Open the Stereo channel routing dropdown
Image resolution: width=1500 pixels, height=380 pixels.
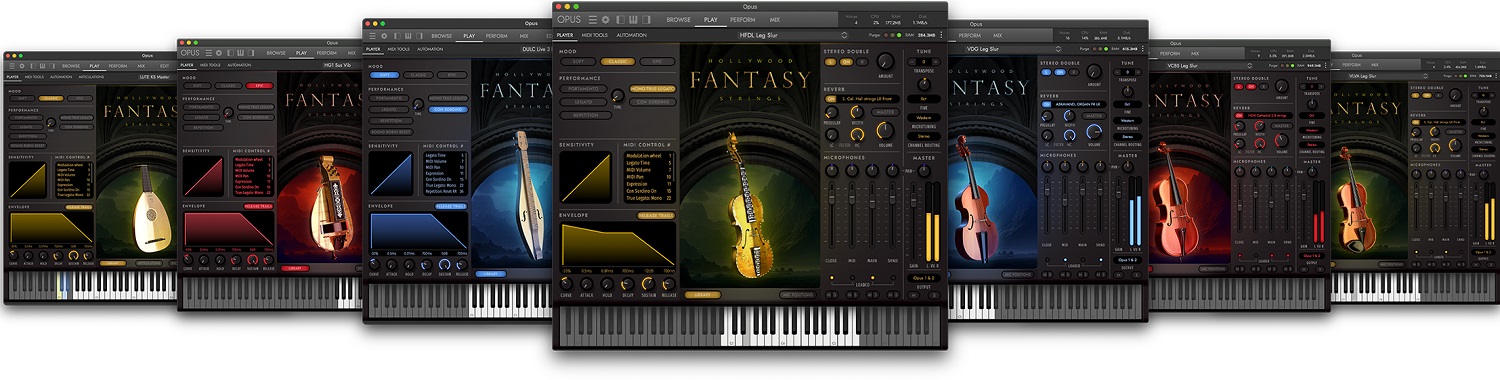pyautogui.click(x=924, y=136)
